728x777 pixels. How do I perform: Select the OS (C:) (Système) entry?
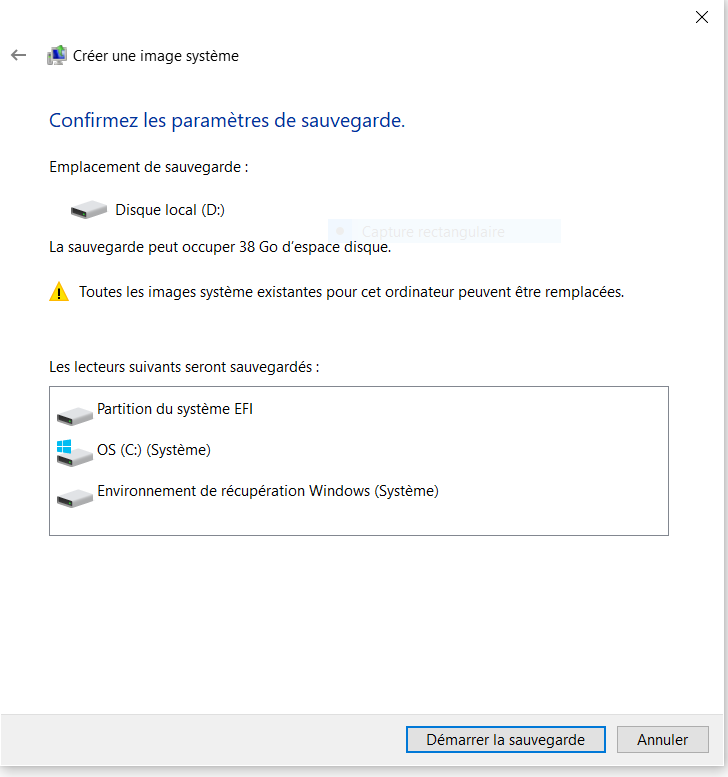point(154,450)
